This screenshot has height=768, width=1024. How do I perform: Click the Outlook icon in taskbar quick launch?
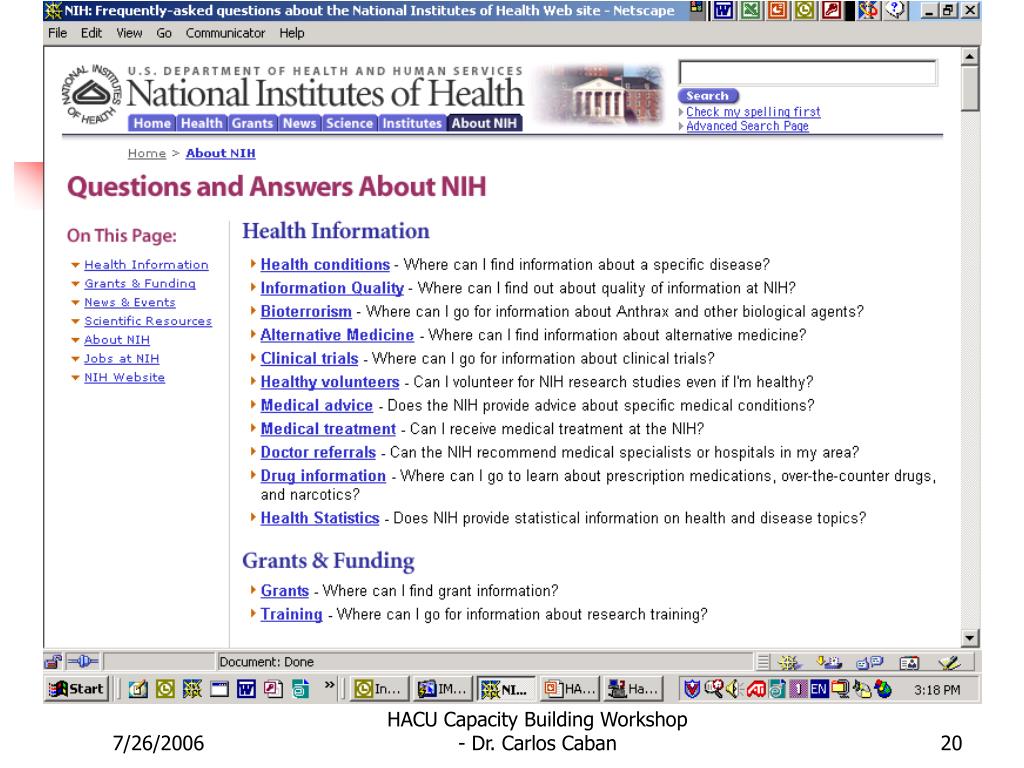click(165, 689)
